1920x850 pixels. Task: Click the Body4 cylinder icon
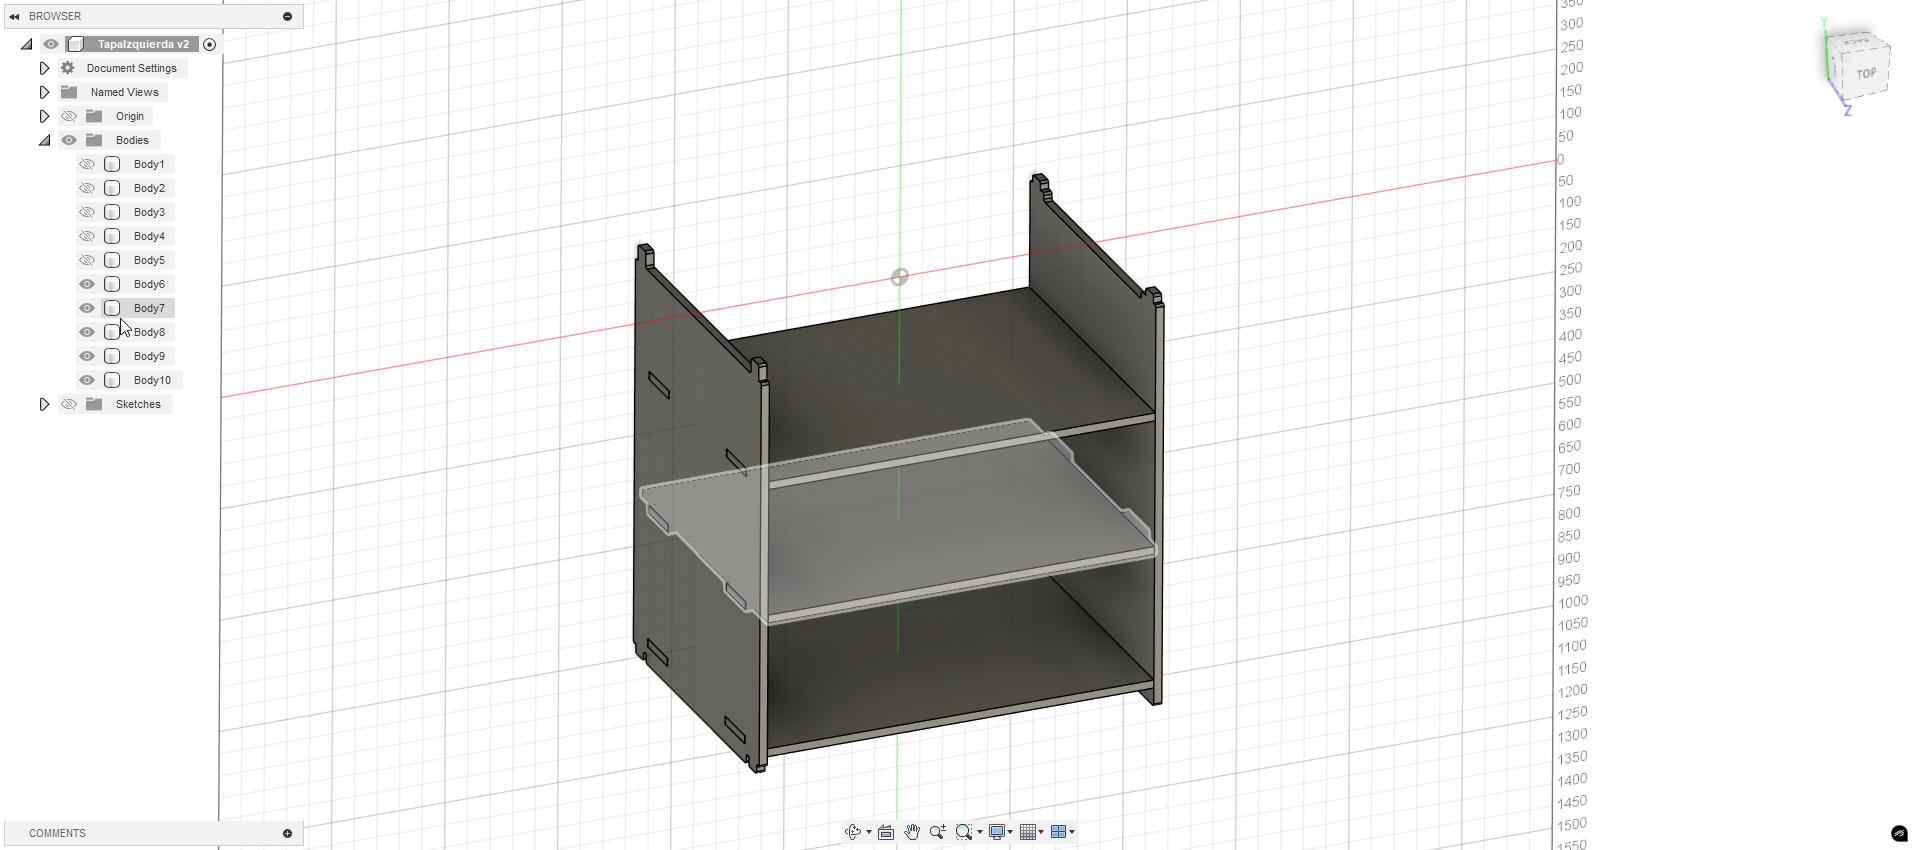point(112,236)
